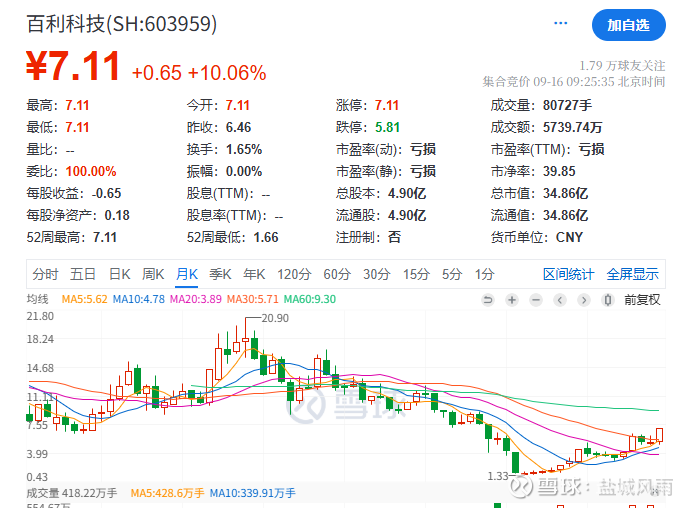Viewport: 693px width, 508px height.
Task: Click the MA30:5.71 indicator label
Action: tap(252, 299)
